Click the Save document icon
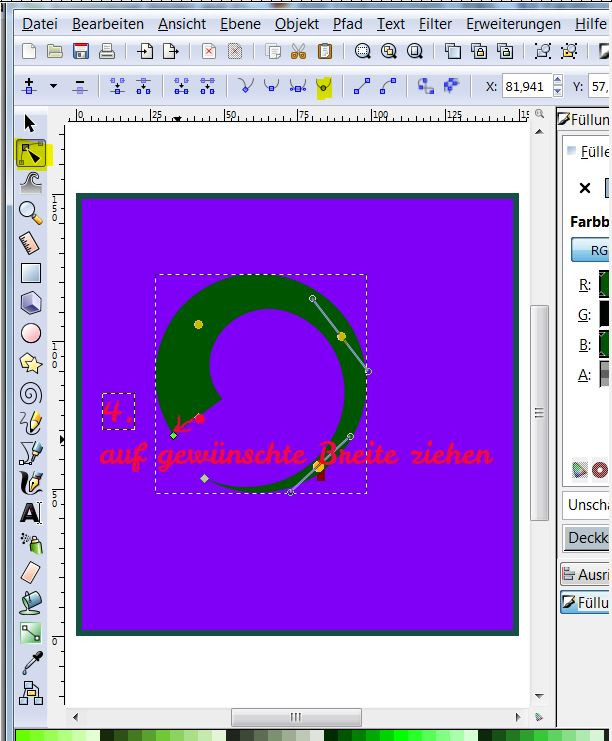The height and width of the screenshot is (741, 612). coord(81,51)
